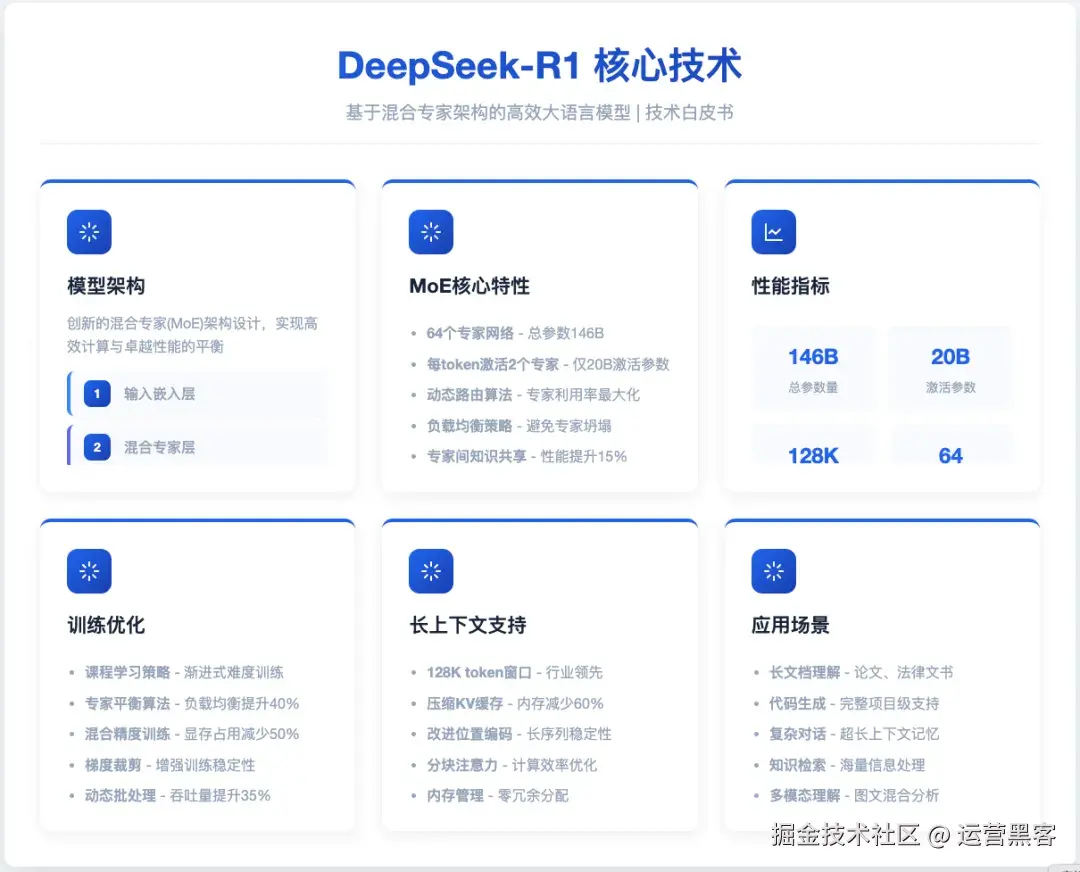Image resolution: width=1080 pixels, height=872 pixels.
Task: Click the MoE核心特性 card icon
Action: point(430,232)
